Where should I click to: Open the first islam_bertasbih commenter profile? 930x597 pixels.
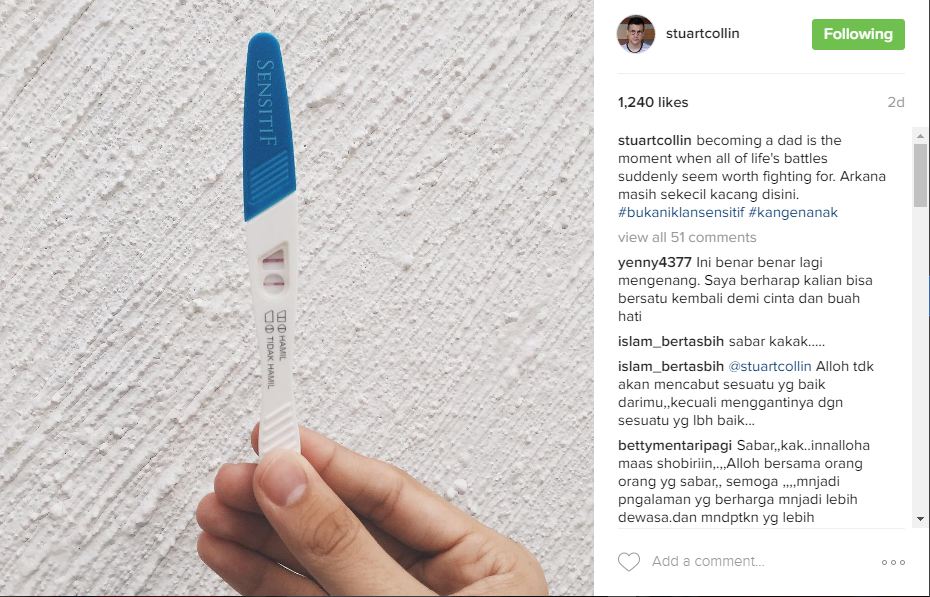click(671, 341)
